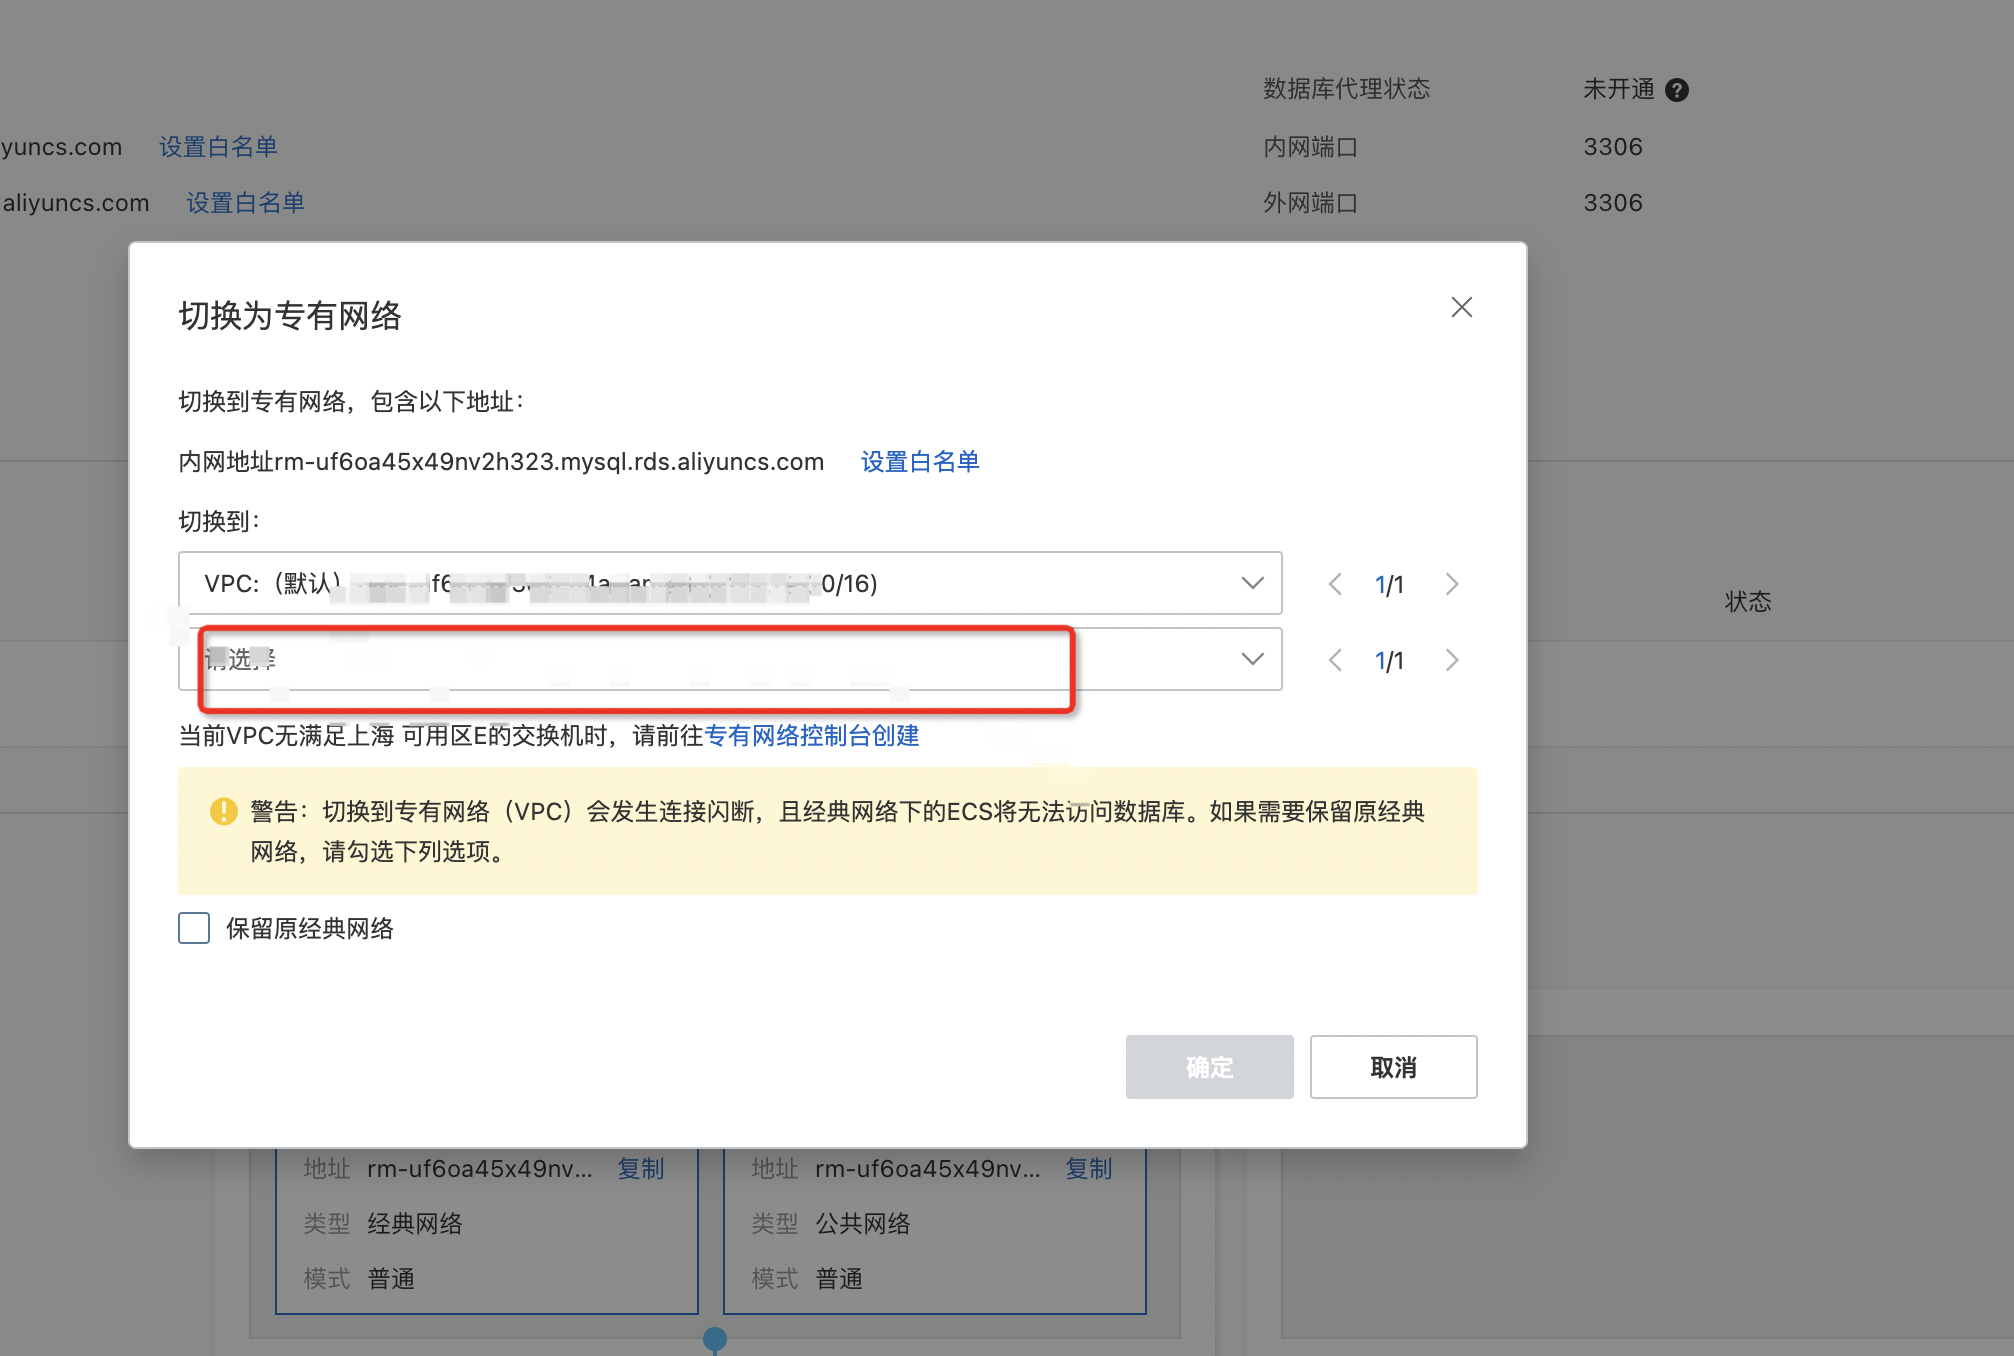Close the 切换为专有网络 dialog

point(1461,307)
